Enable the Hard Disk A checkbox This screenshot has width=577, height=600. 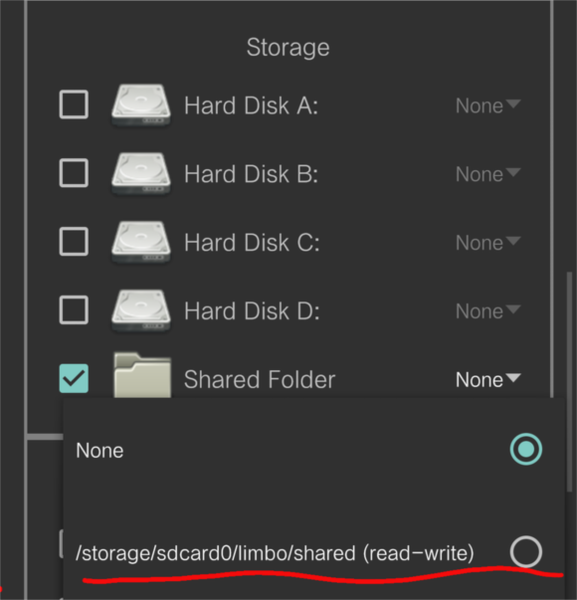[74, 104]
